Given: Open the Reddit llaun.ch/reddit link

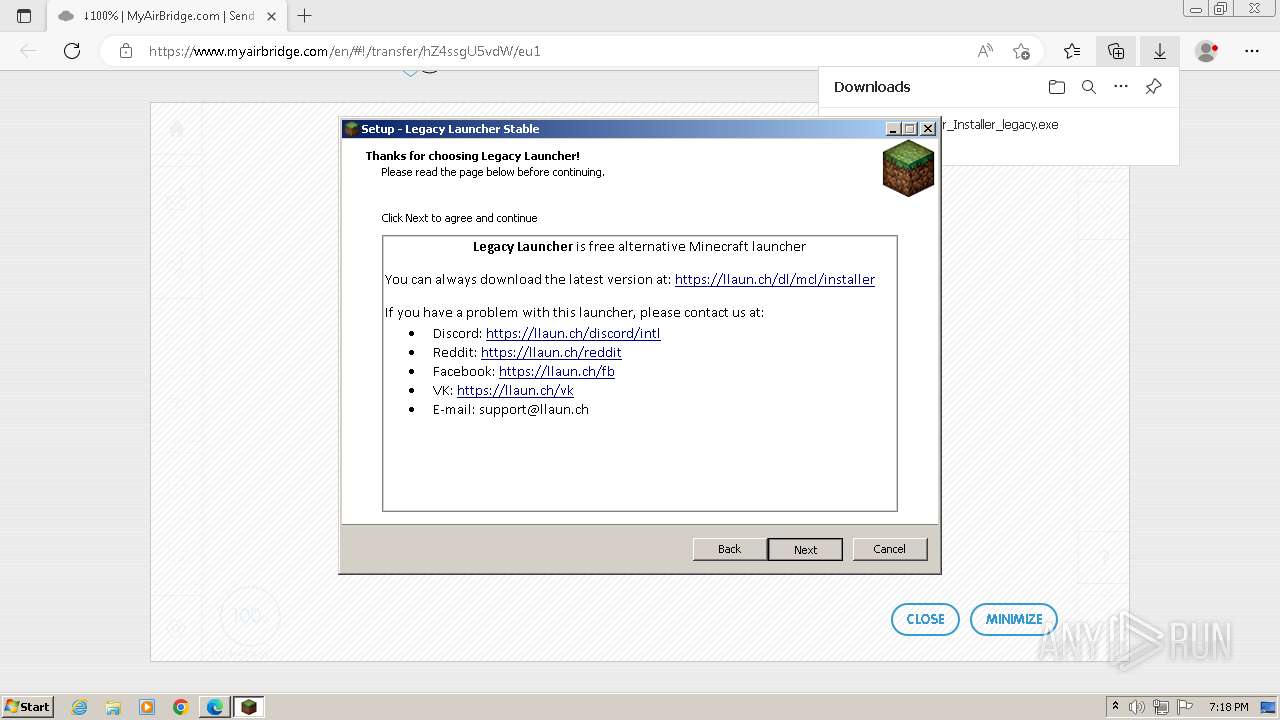Looking at the screenshot, I should (x=551, y=352).
